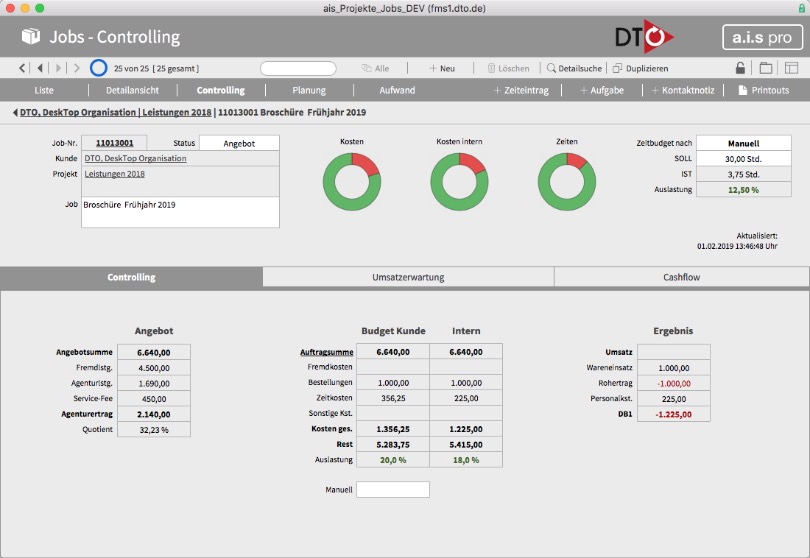
Task: Add an Aufgabe
Action: [602, 90]
